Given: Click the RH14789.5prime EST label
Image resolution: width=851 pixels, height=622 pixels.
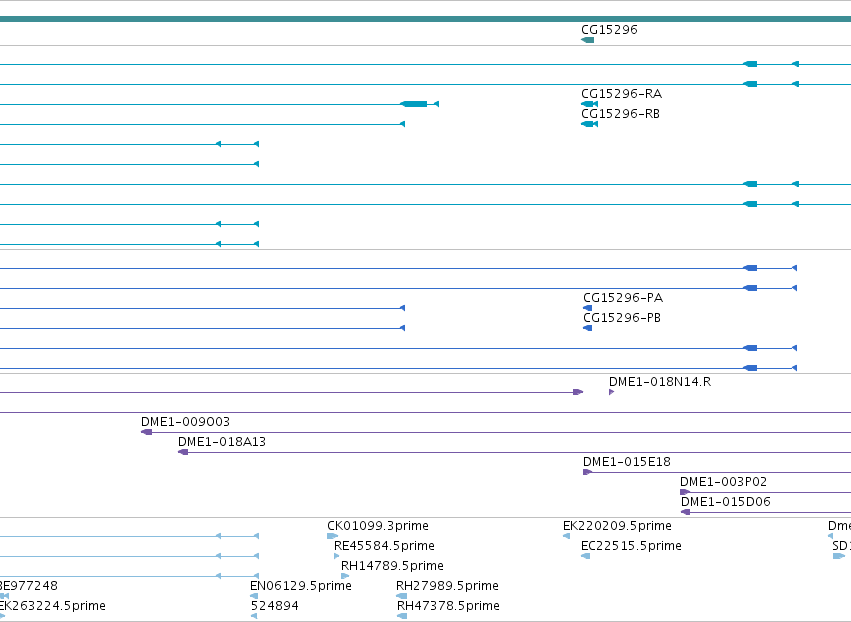Looking at the screenshot, I should (x=392, y=566).
